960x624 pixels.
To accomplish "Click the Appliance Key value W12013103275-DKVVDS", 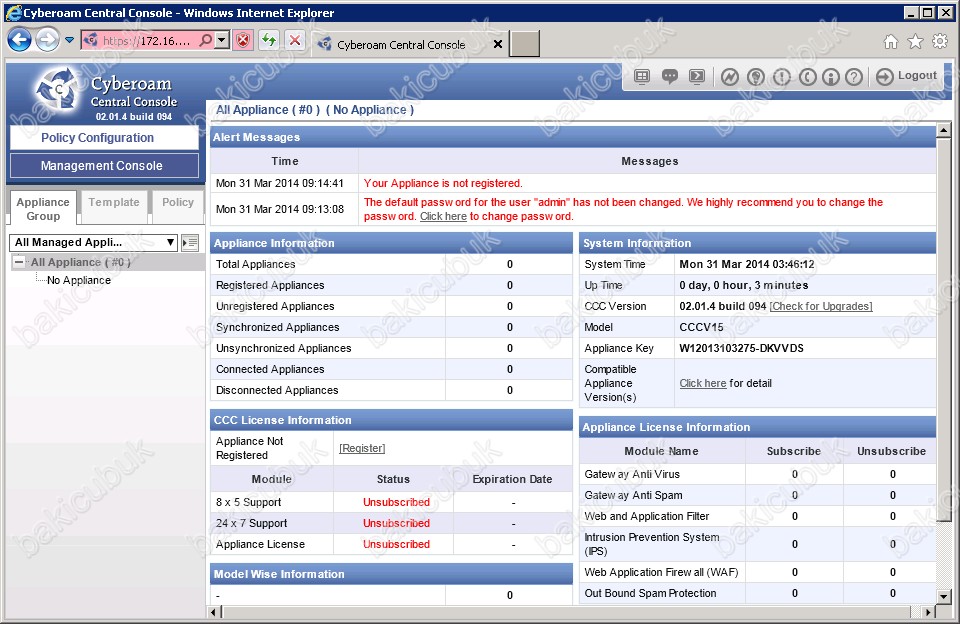I will pyautogui.click(x=741, y=348).
